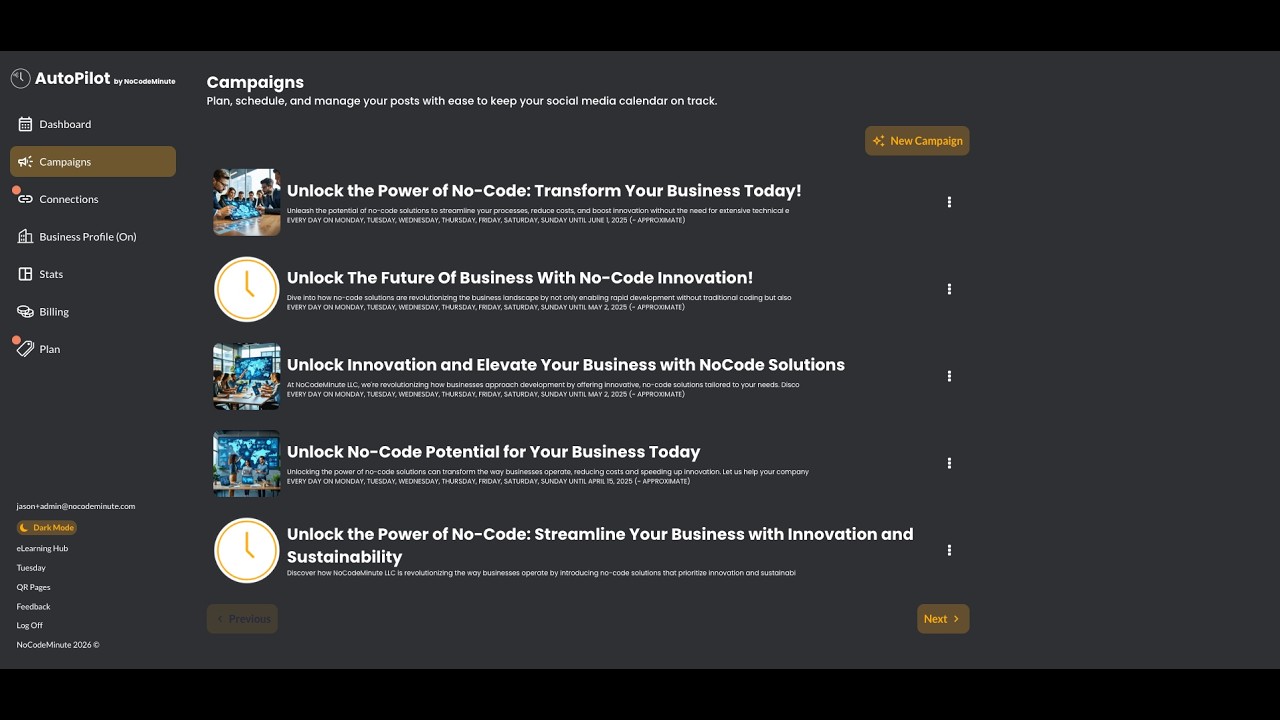Go to Next page of campaigns

[943, 619]
